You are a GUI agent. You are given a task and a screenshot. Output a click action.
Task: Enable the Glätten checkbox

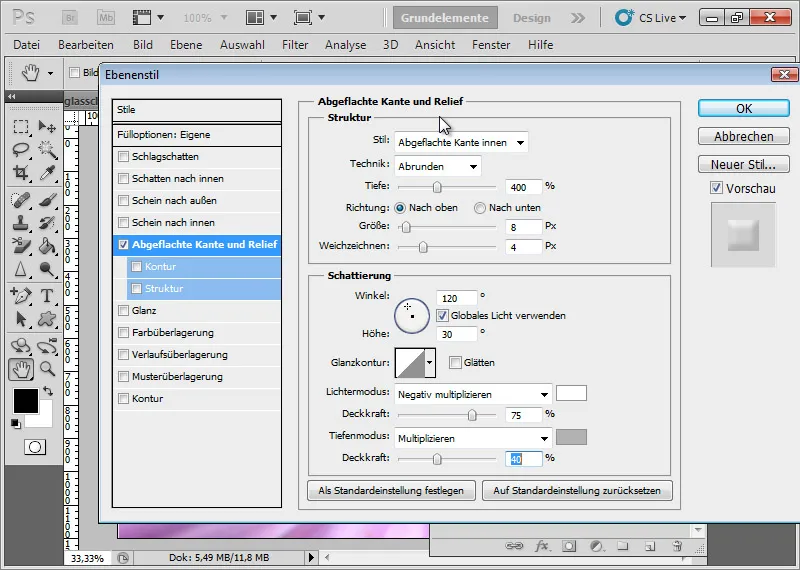(x=455, y=363)
